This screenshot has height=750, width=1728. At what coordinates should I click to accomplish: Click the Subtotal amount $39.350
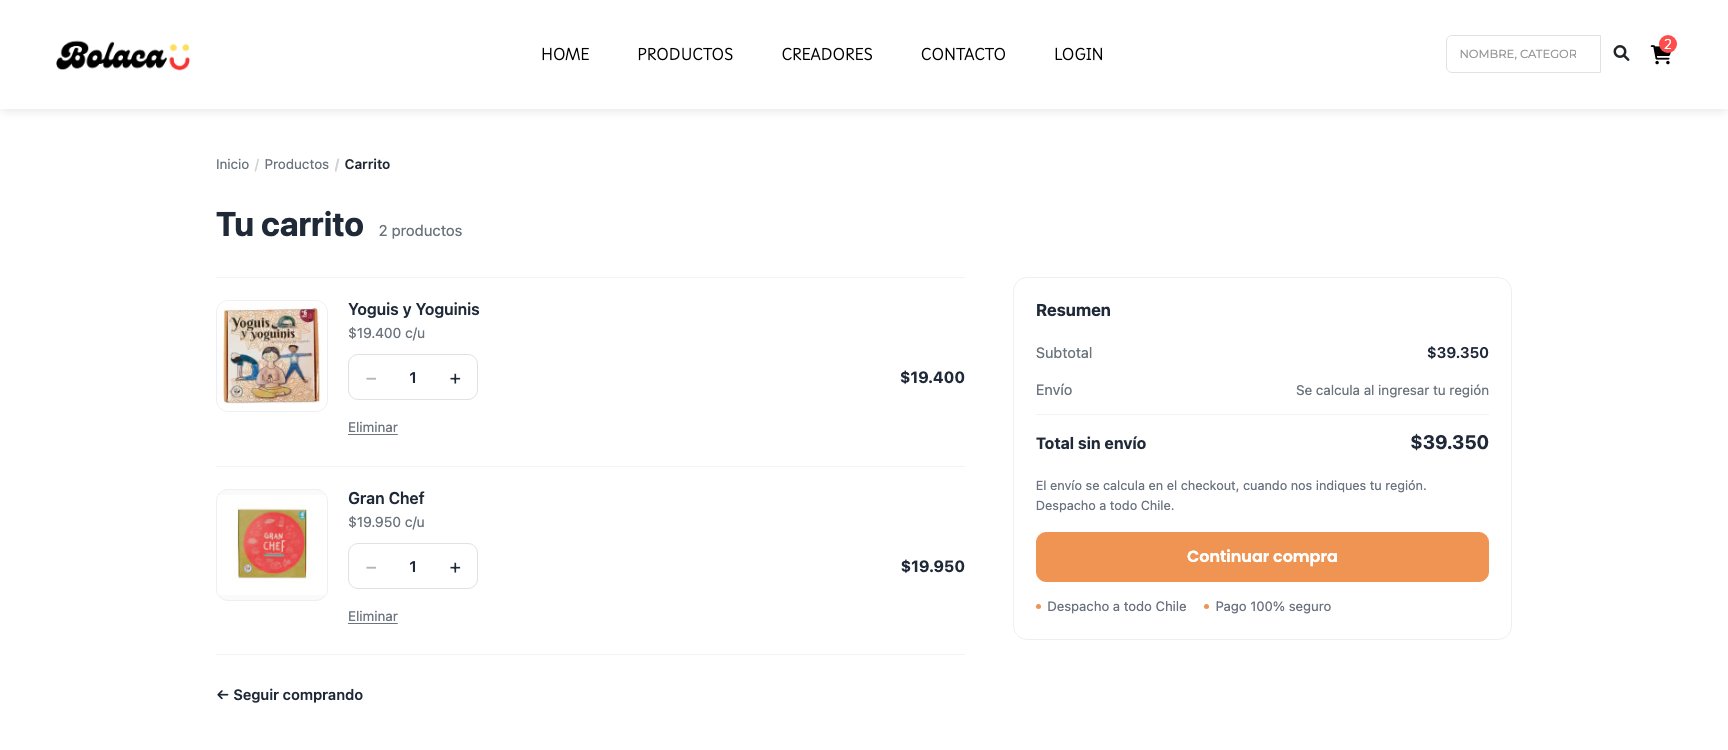1458,353
